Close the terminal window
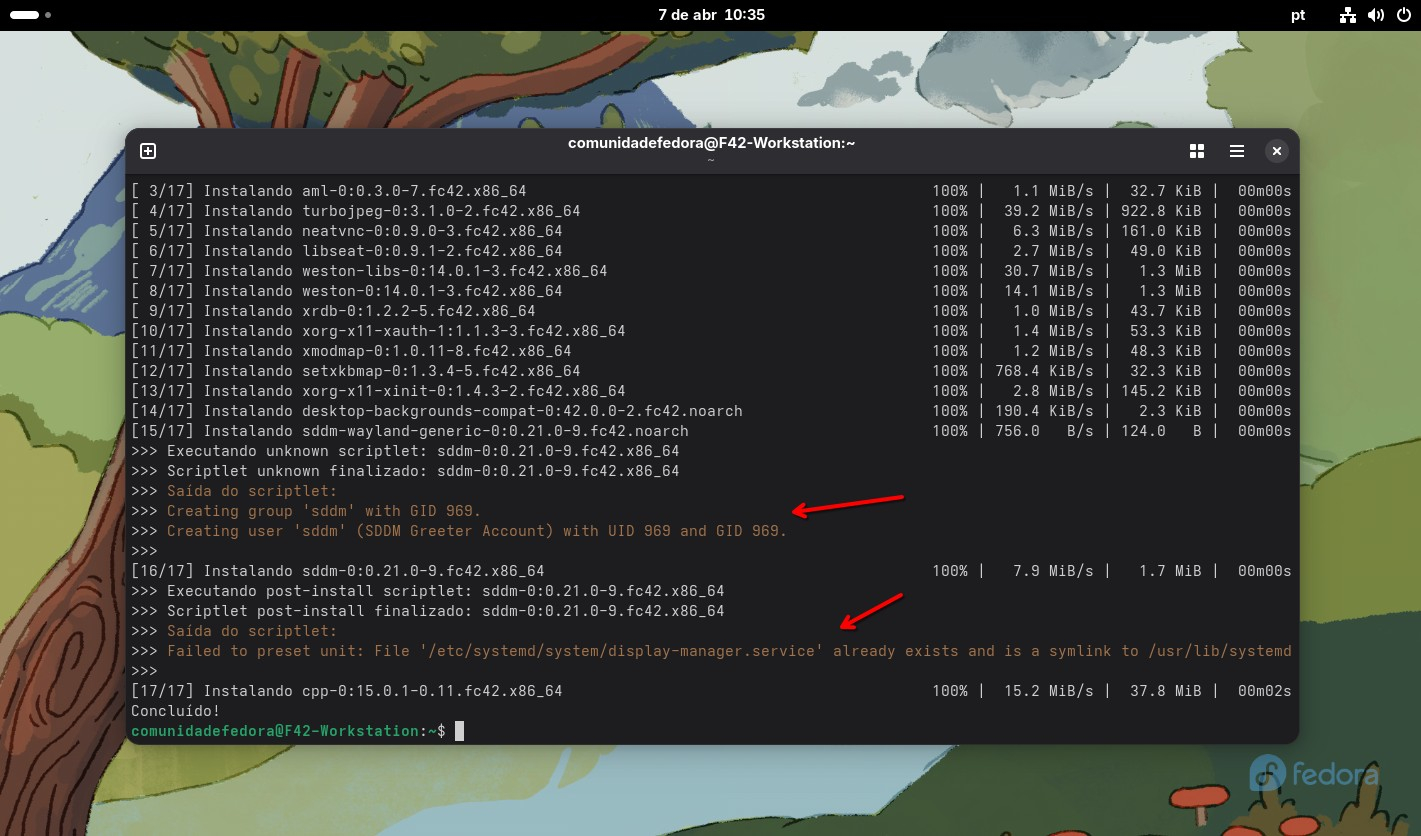 coord(1276,151)
